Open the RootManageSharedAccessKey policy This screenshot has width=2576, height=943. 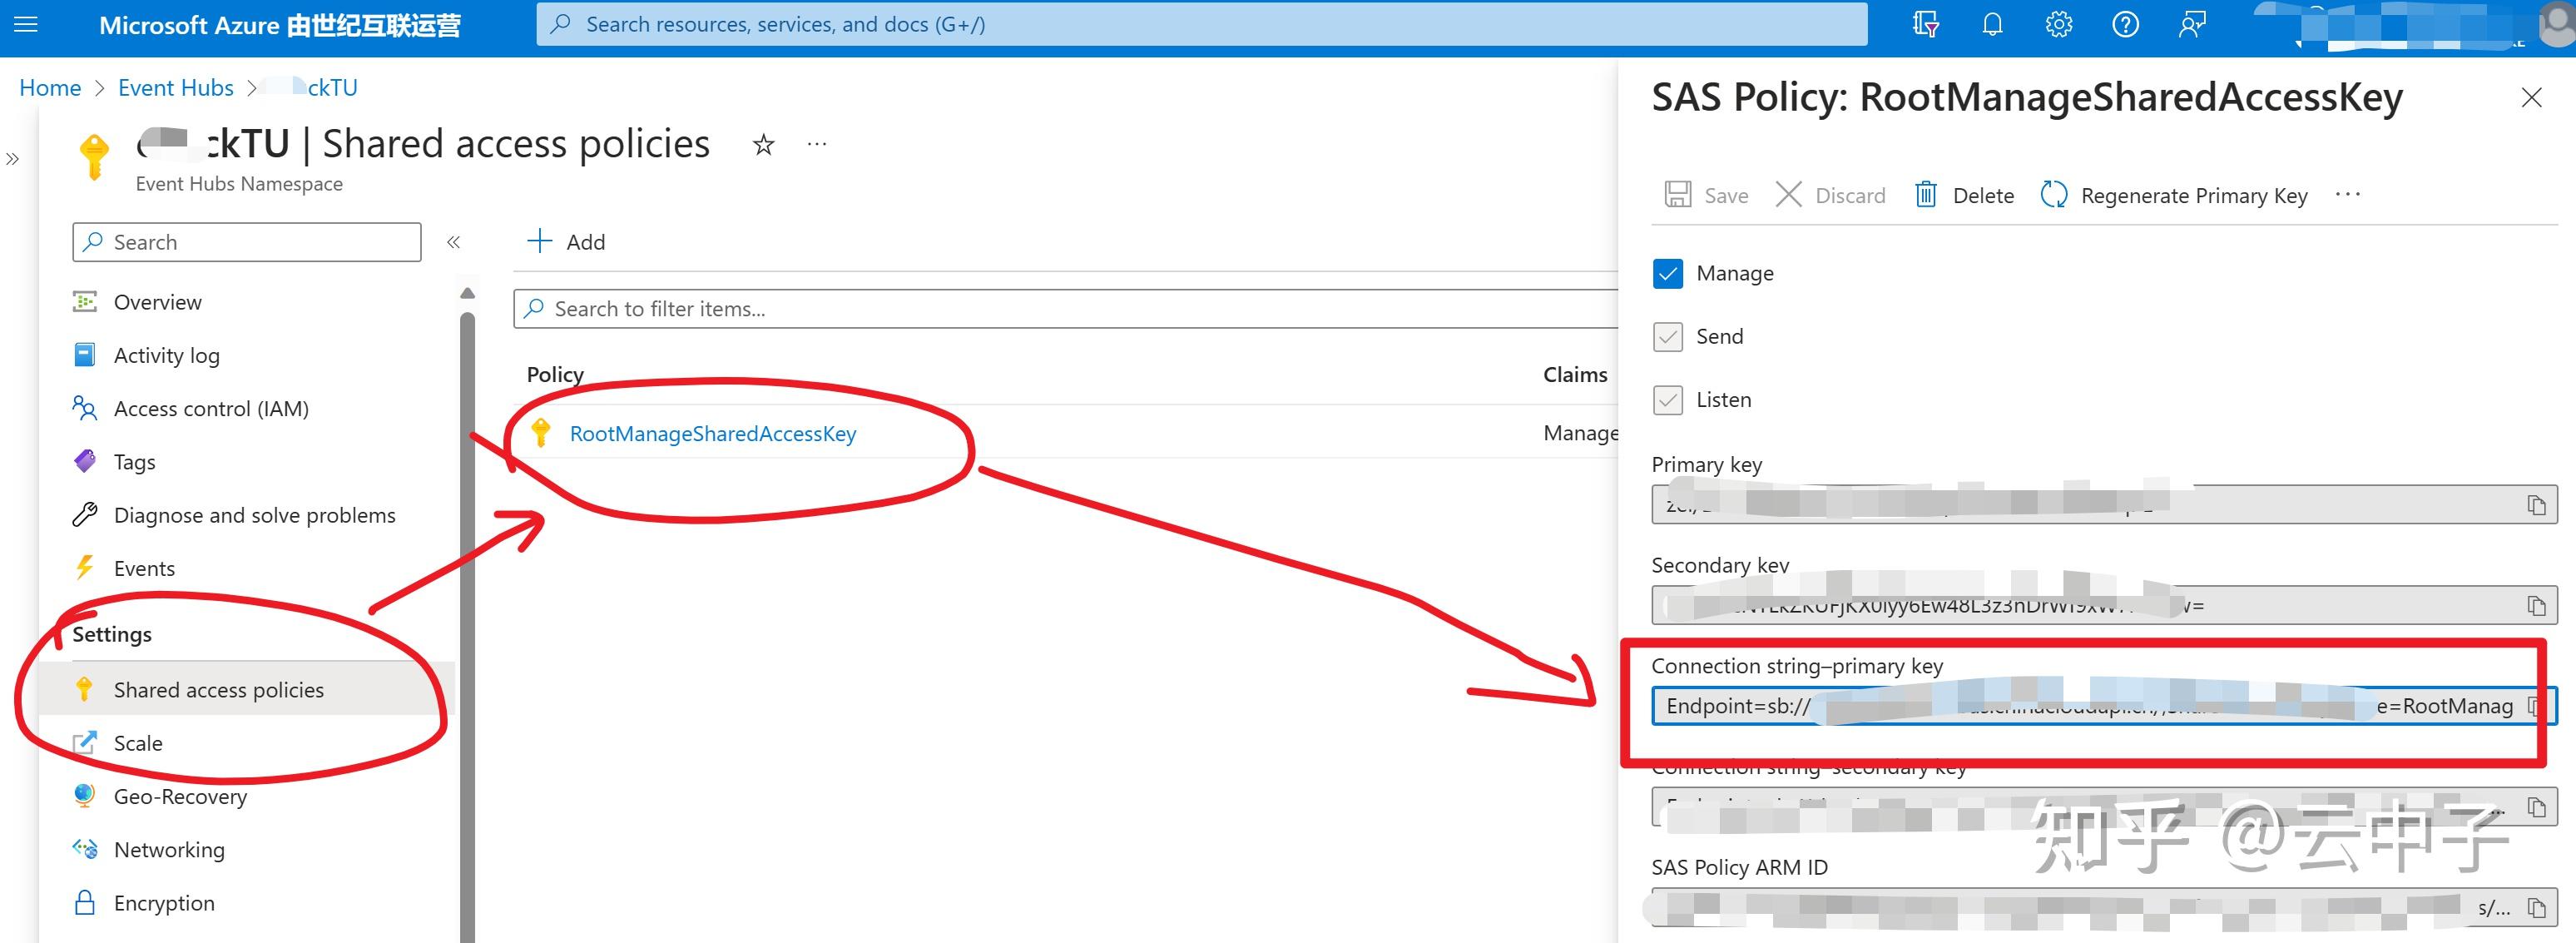coord(712,433)
